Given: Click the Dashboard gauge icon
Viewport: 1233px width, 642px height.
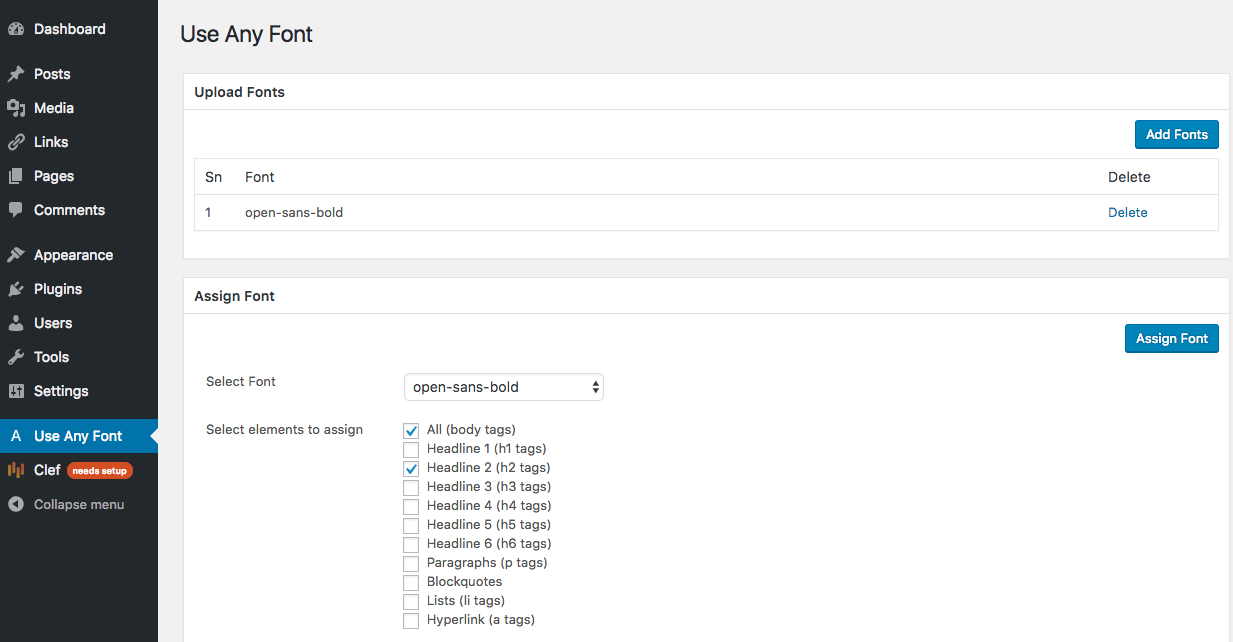Looking at the screenshot, I should (x=16, y=29).
